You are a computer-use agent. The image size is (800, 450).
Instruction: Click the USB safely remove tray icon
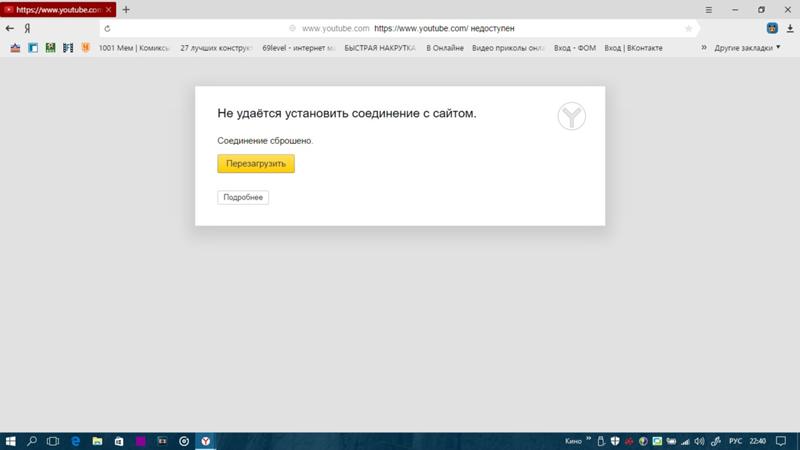point(601,441)
